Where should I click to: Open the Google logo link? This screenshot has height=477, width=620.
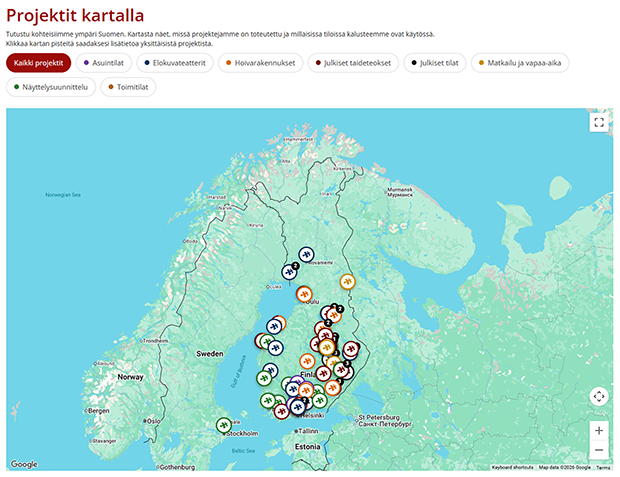[24, 464]
